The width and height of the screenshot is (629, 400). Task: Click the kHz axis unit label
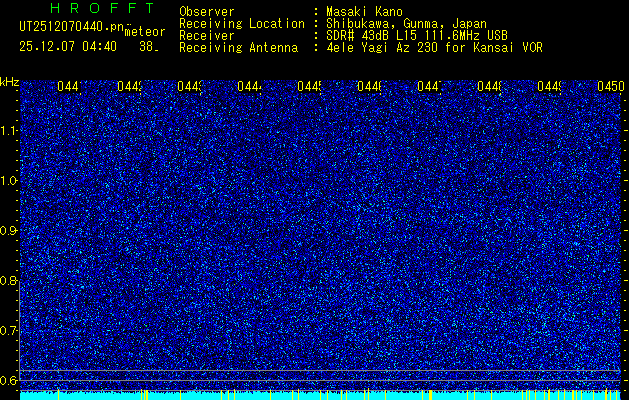click(9, 82)
